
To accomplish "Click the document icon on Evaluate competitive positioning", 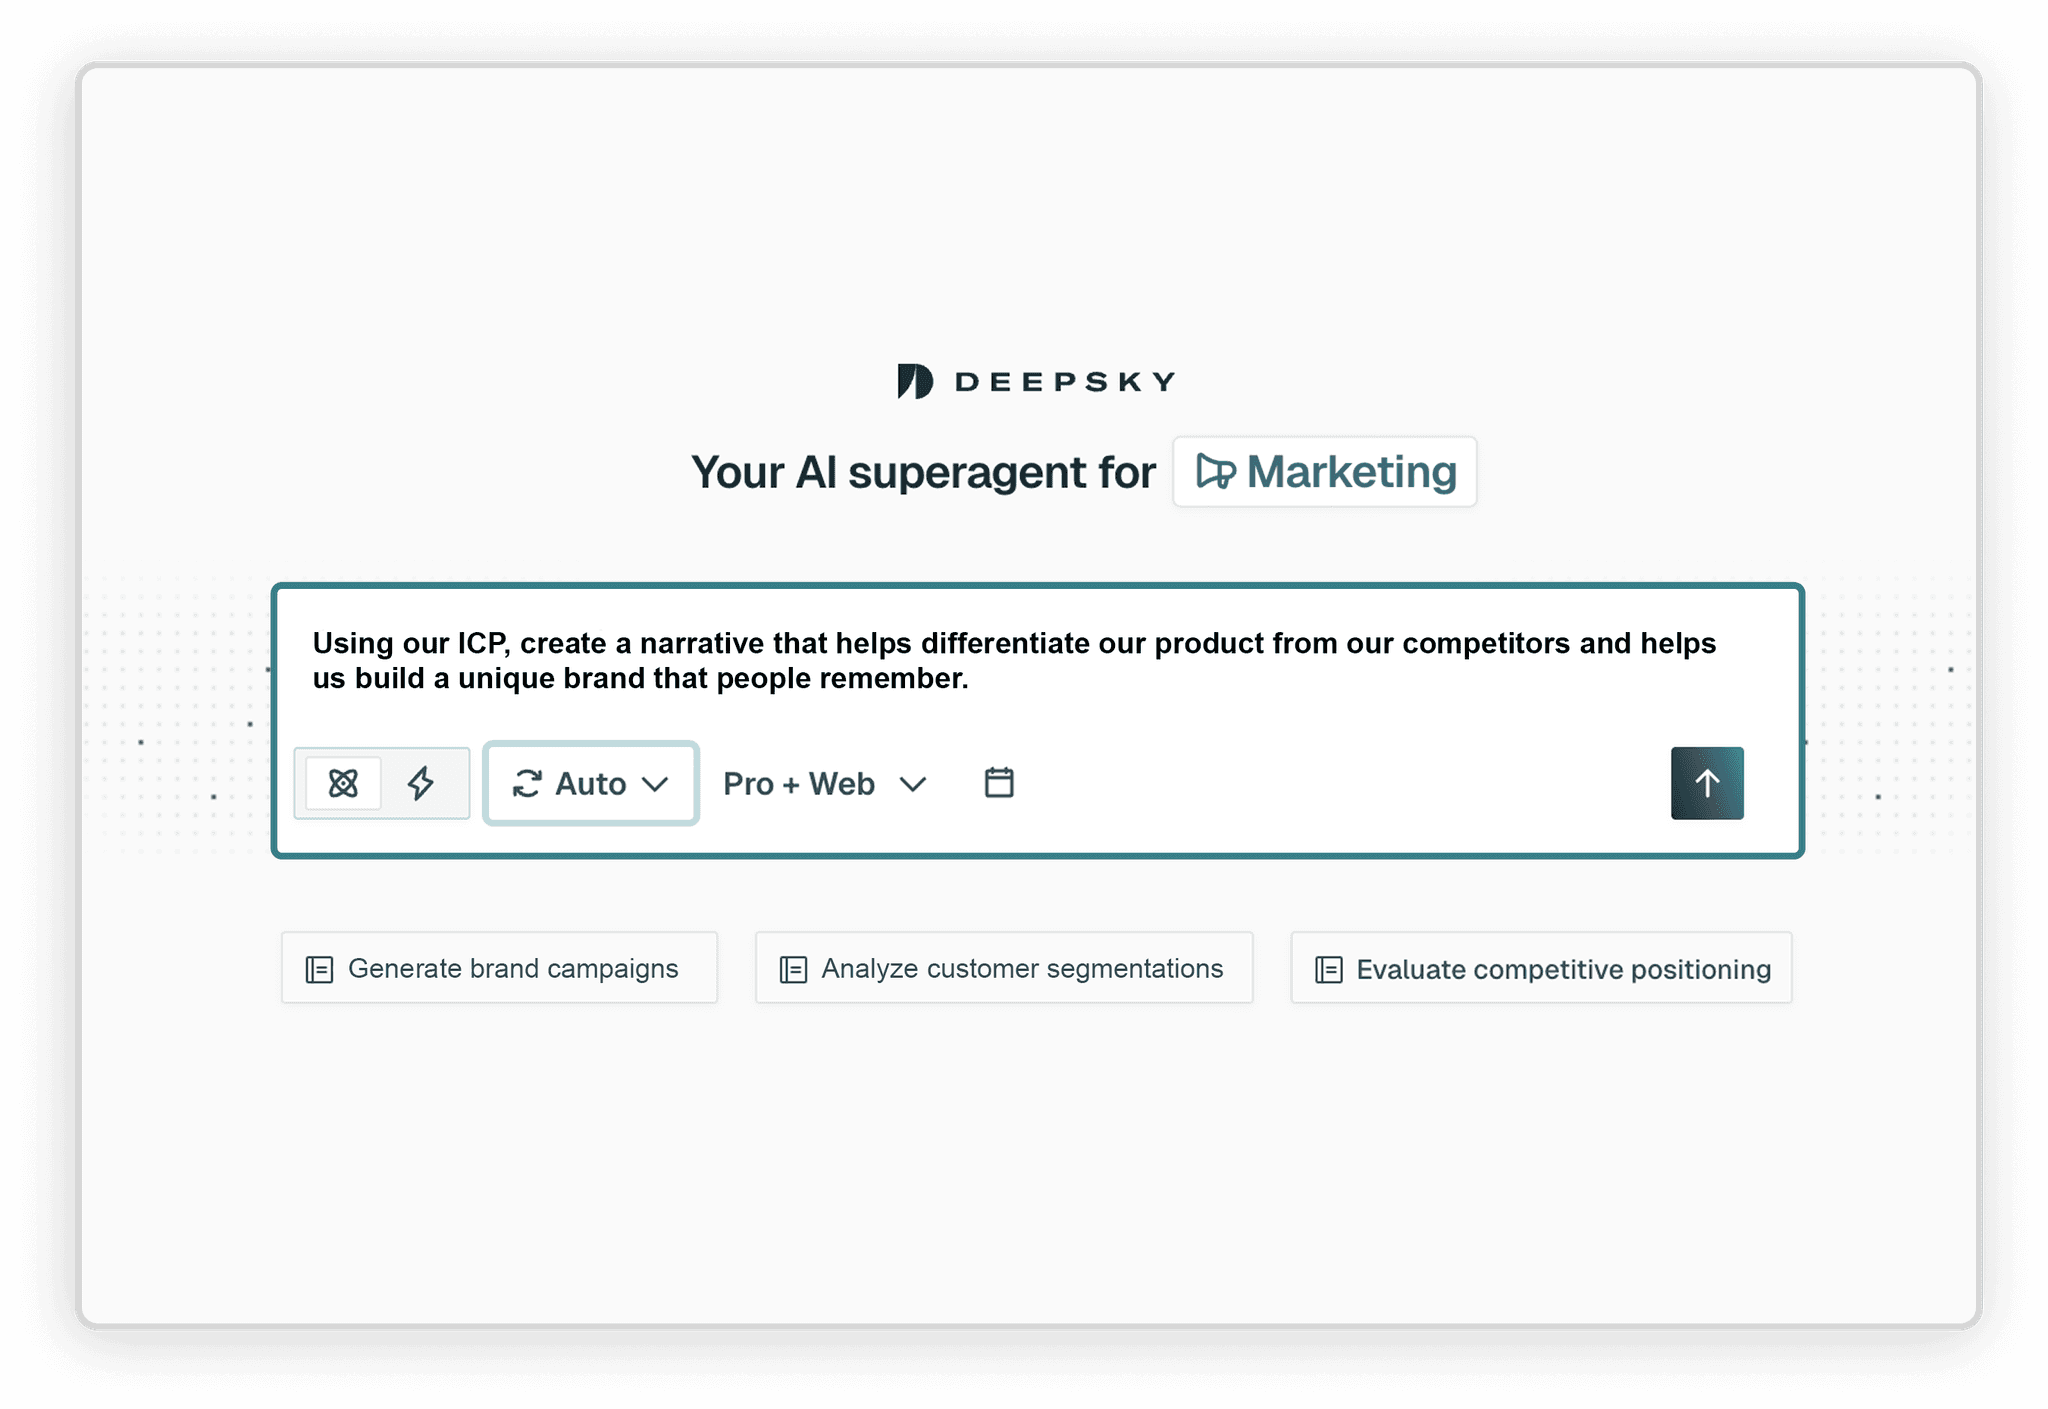I will [x=1328, y=969].
